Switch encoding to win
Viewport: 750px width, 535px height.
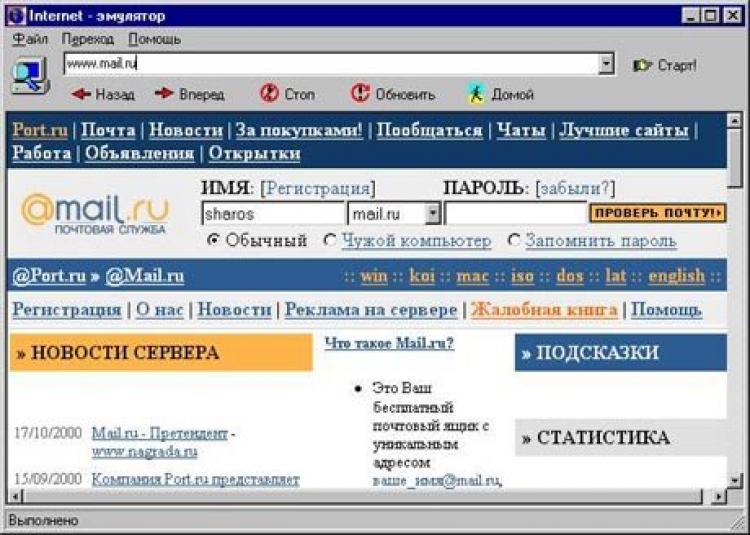point(374,276)
